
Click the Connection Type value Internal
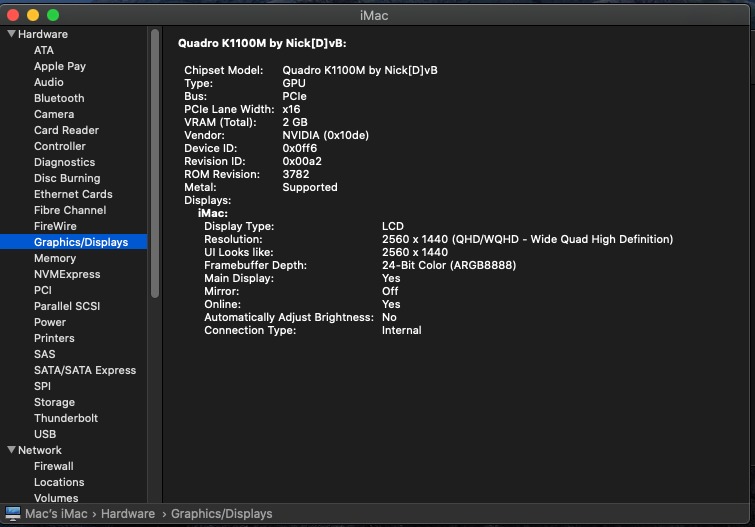click(402, 330)
